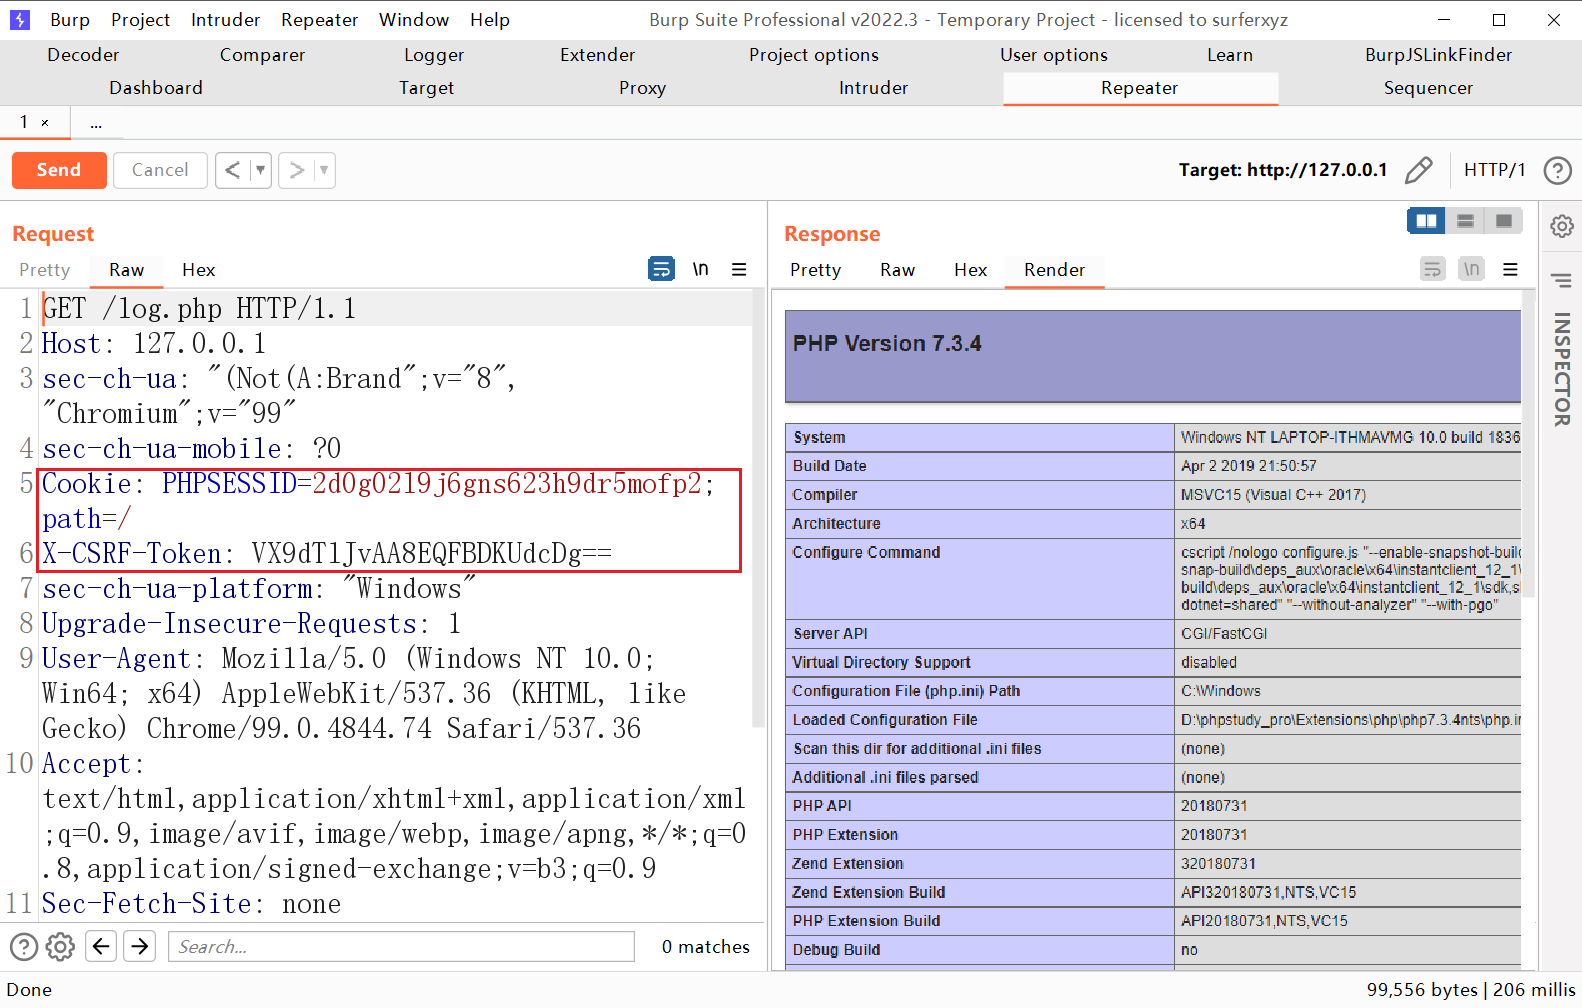Open the Project menu
The height and width of the screenshot is (1008, 1582).
point(140,20)
